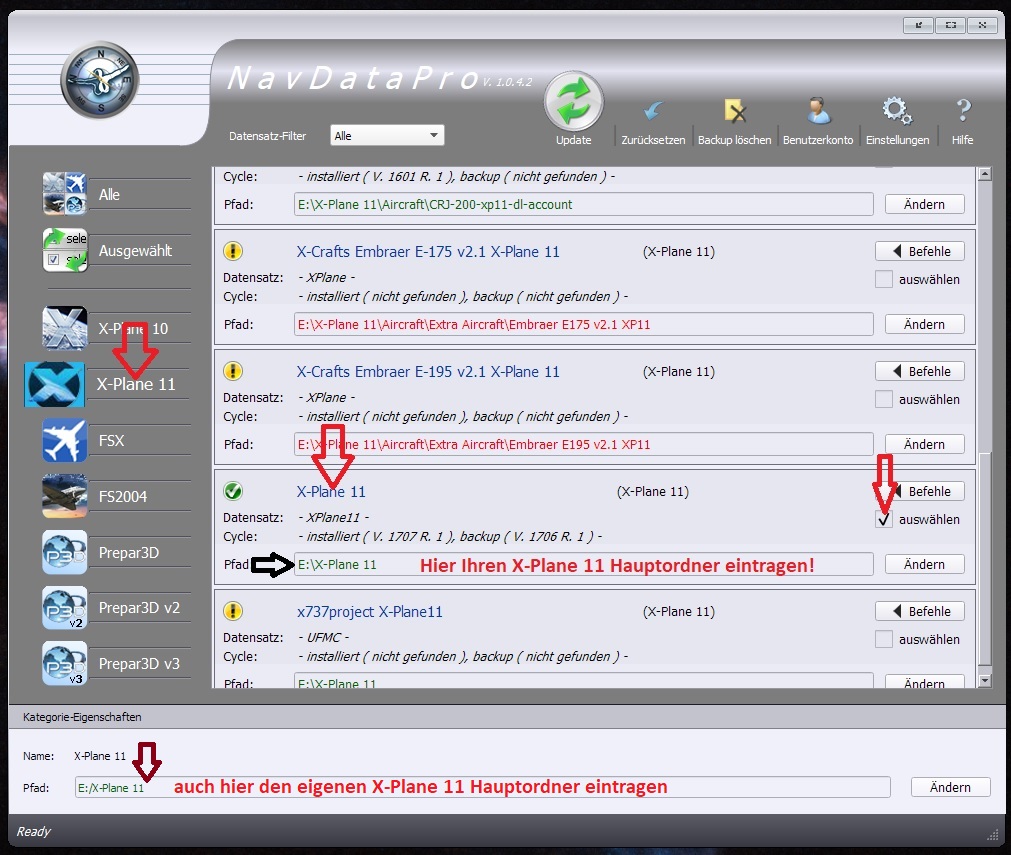Open X-Crafts Embraer E-175 v2.1 title link

(427, 251)
